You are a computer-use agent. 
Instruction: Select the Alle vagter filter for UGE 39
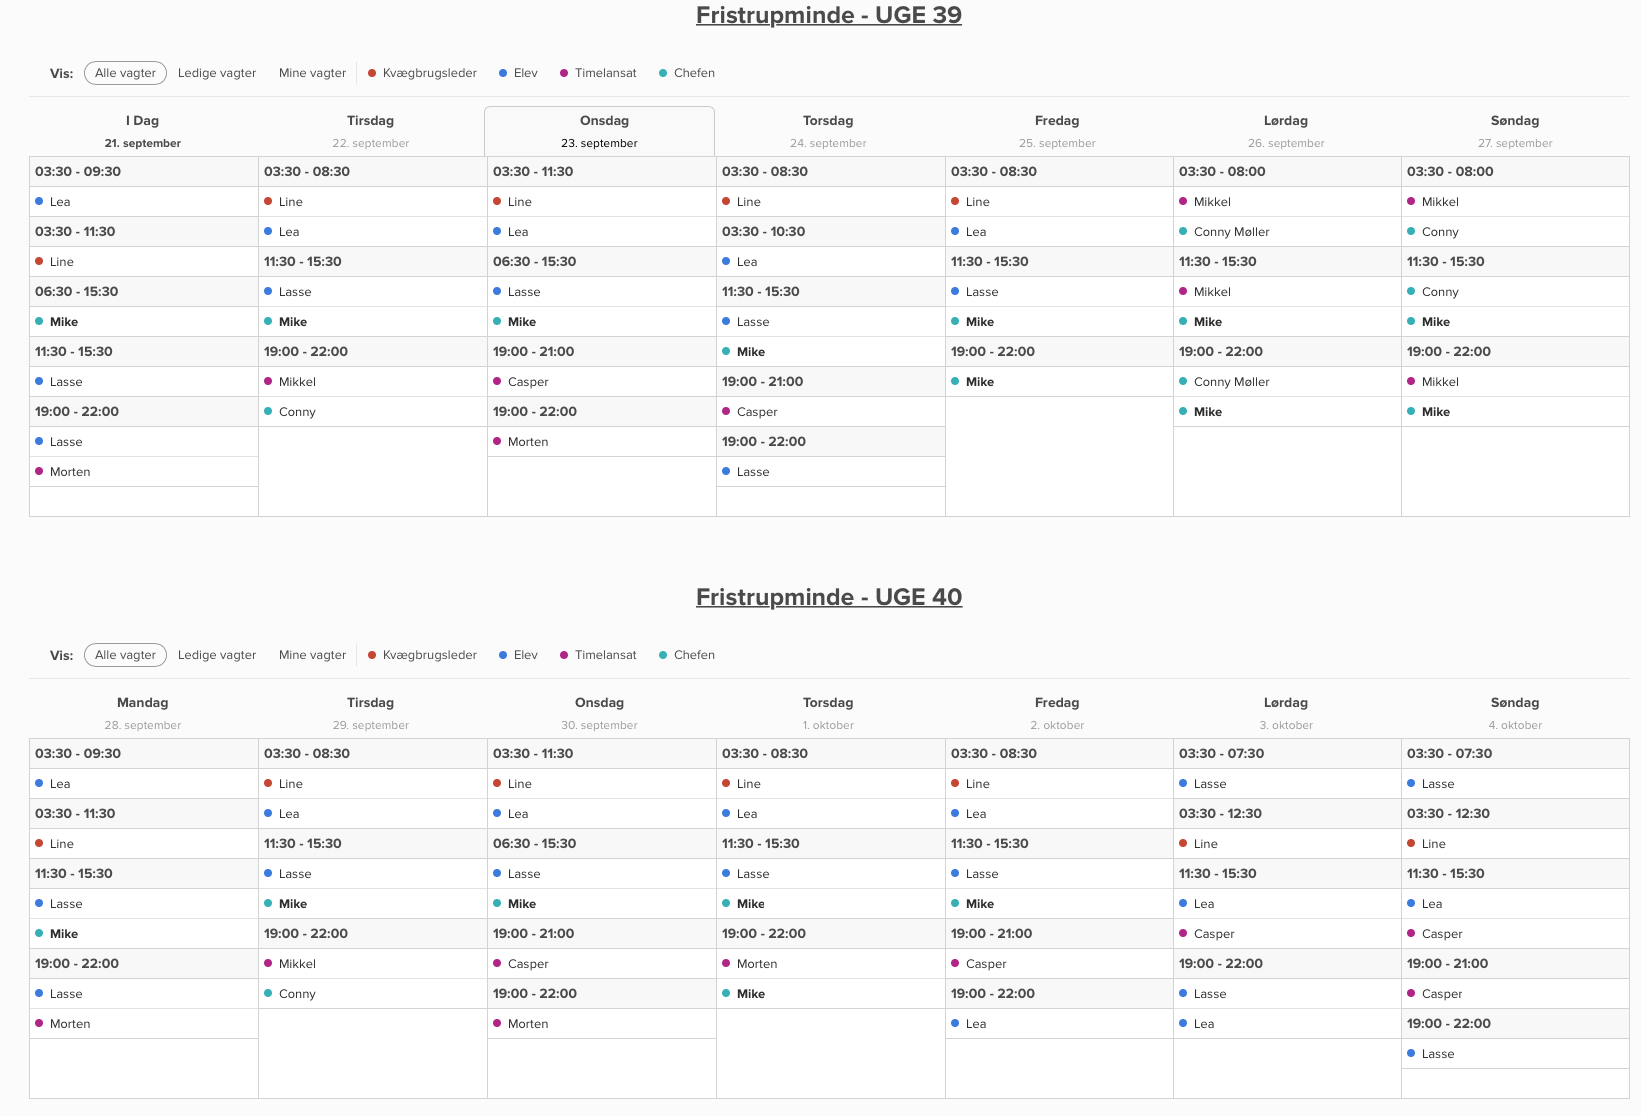[125, 73]
